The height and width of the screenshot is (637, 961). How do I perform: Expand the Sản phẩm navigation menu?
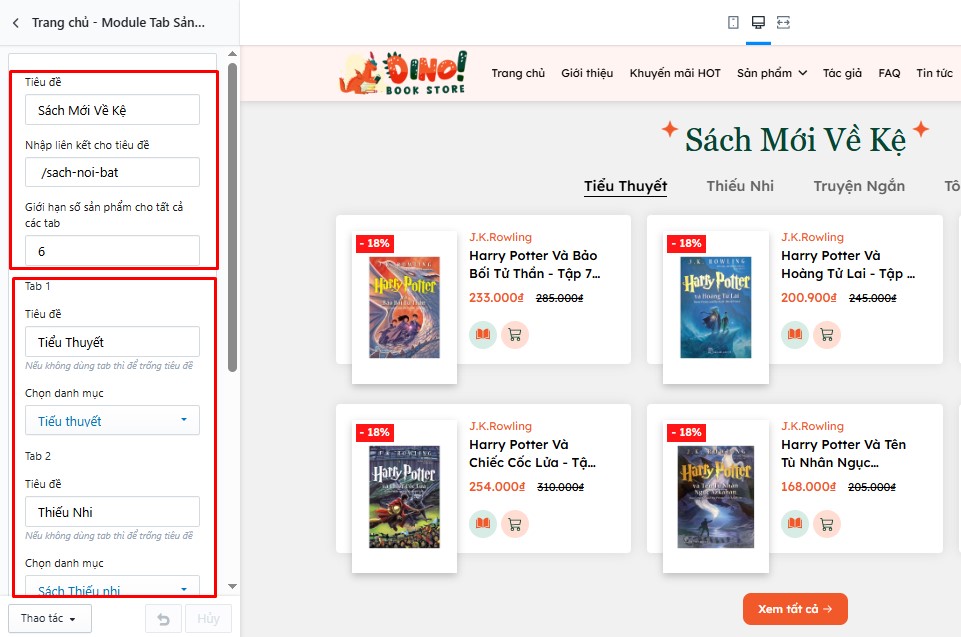coord(772,73)
